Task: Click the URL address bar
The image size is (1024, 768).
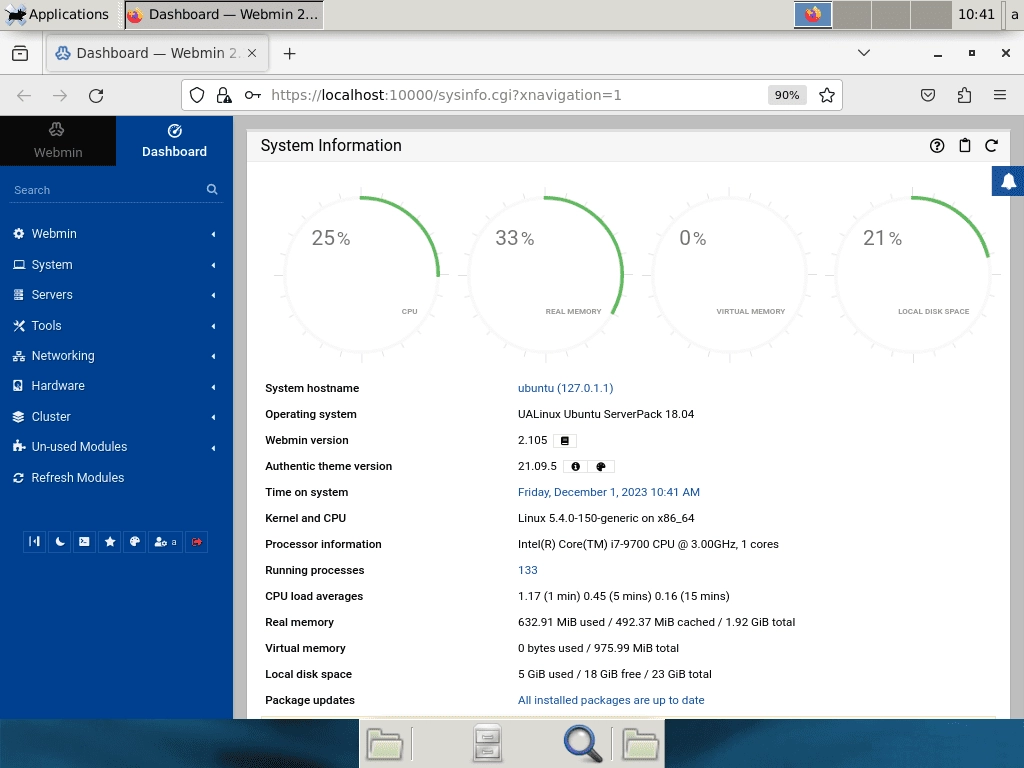Action: [513, 95]
